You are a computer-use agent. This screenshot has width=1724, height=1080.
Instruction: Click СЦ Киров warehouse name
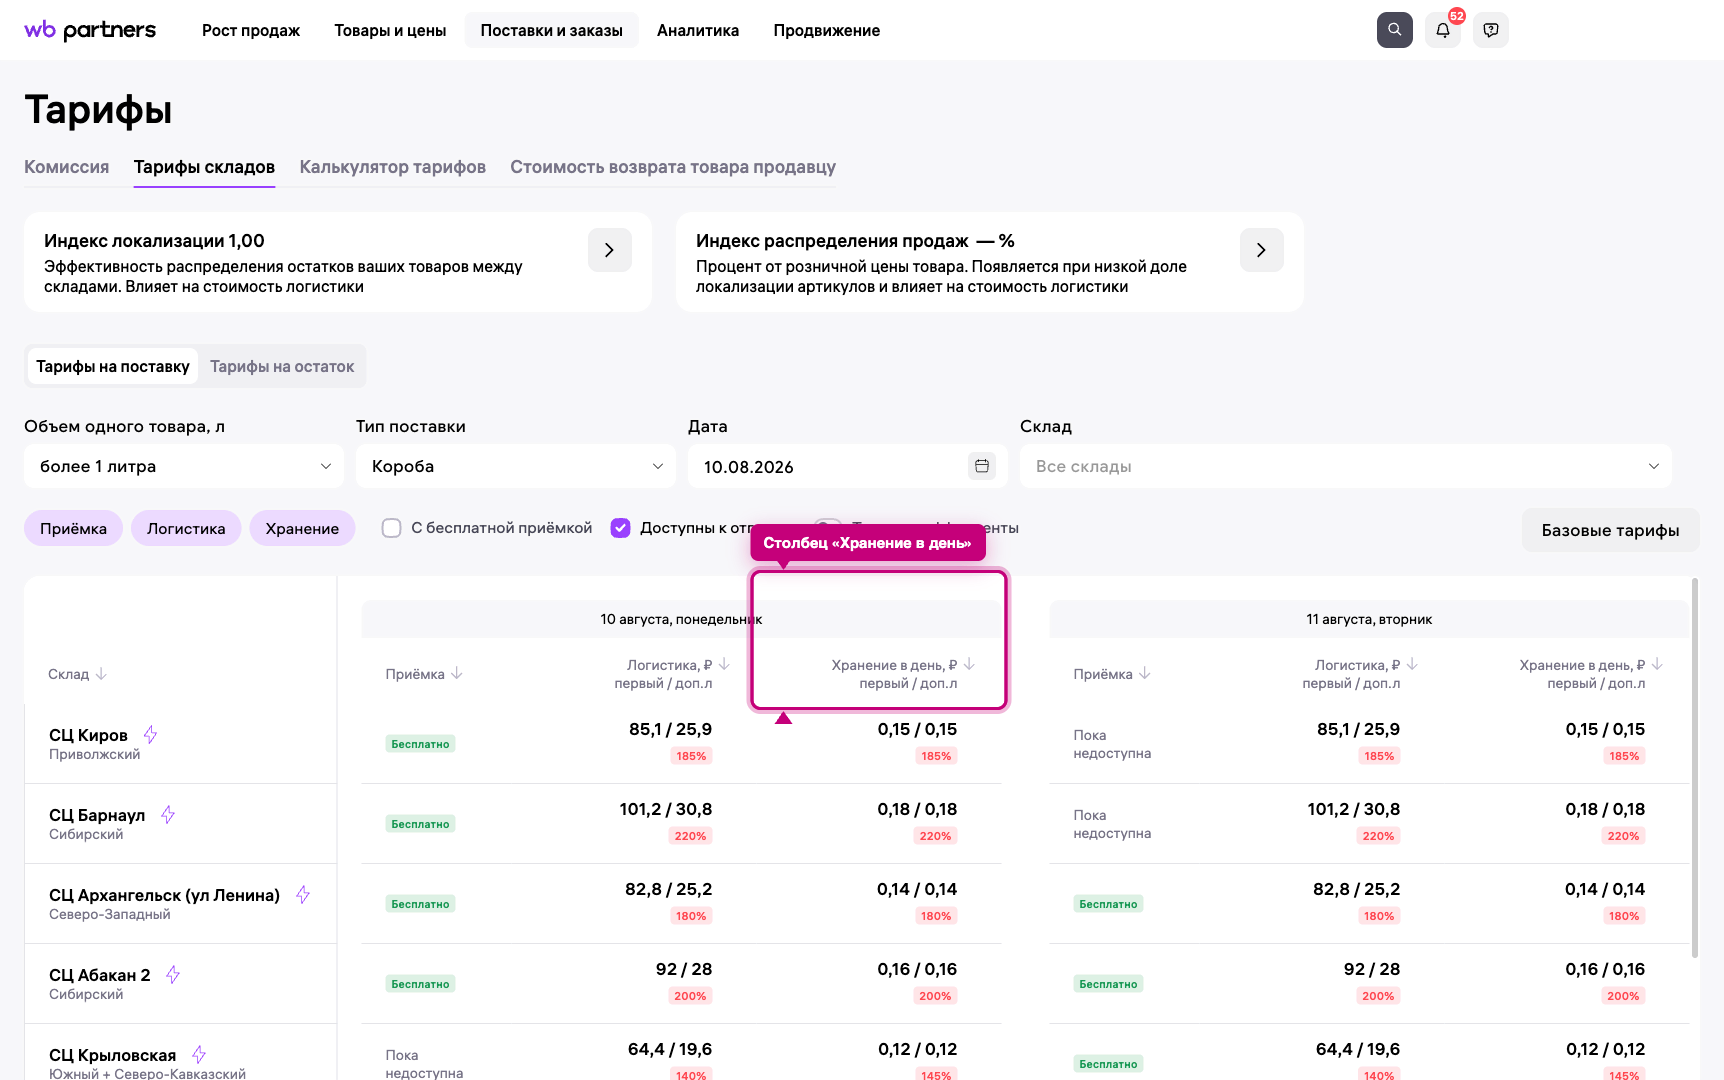pyautogui.click(x=88, y=735)
